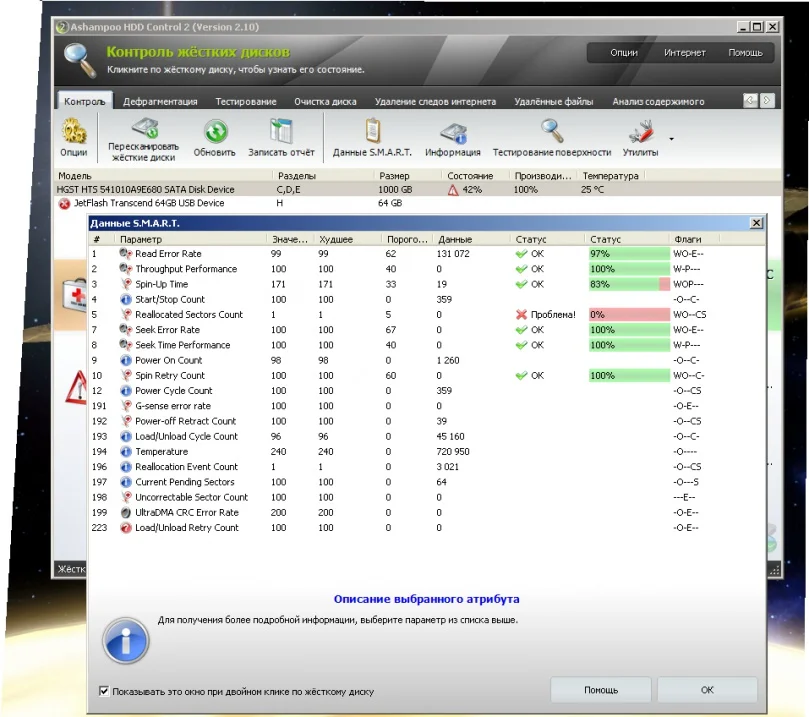
Task: Sort by the Параметр column header
Action: 191,239
